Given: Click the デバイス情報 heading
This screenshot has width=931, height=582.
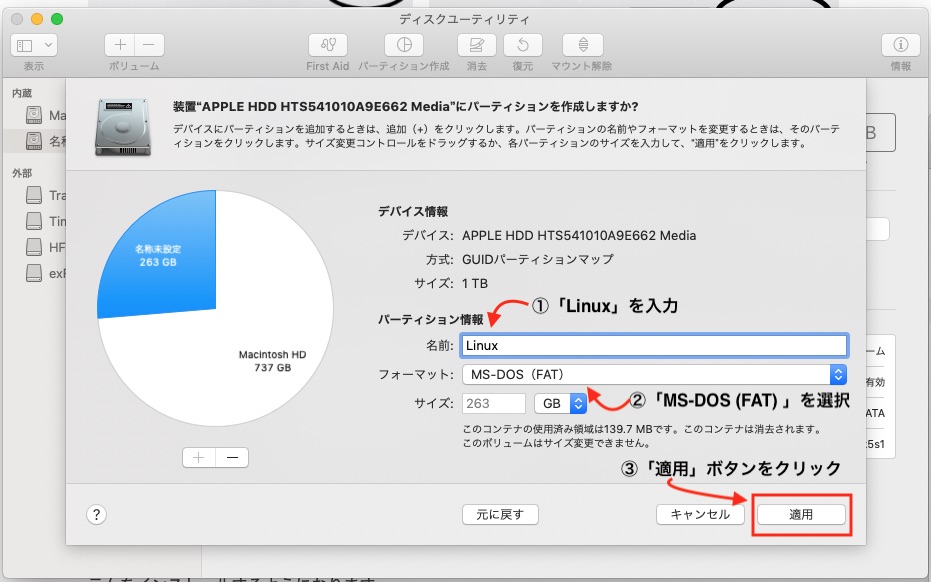Looking at the screenshot, I should click(x=413, y=211).
